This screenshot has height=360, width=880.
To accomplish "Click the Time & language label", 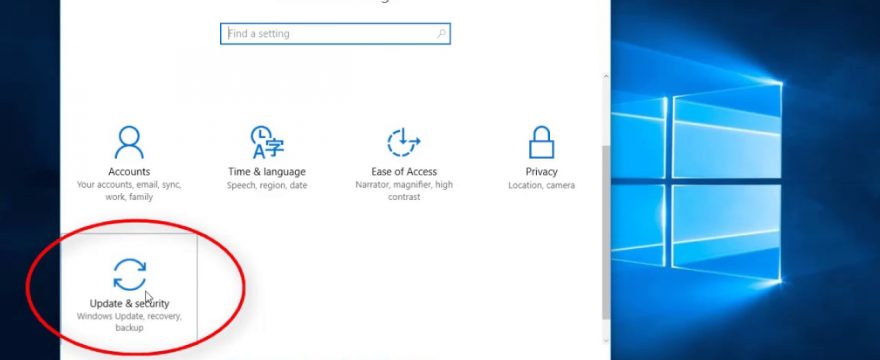I will coord(267,172).
